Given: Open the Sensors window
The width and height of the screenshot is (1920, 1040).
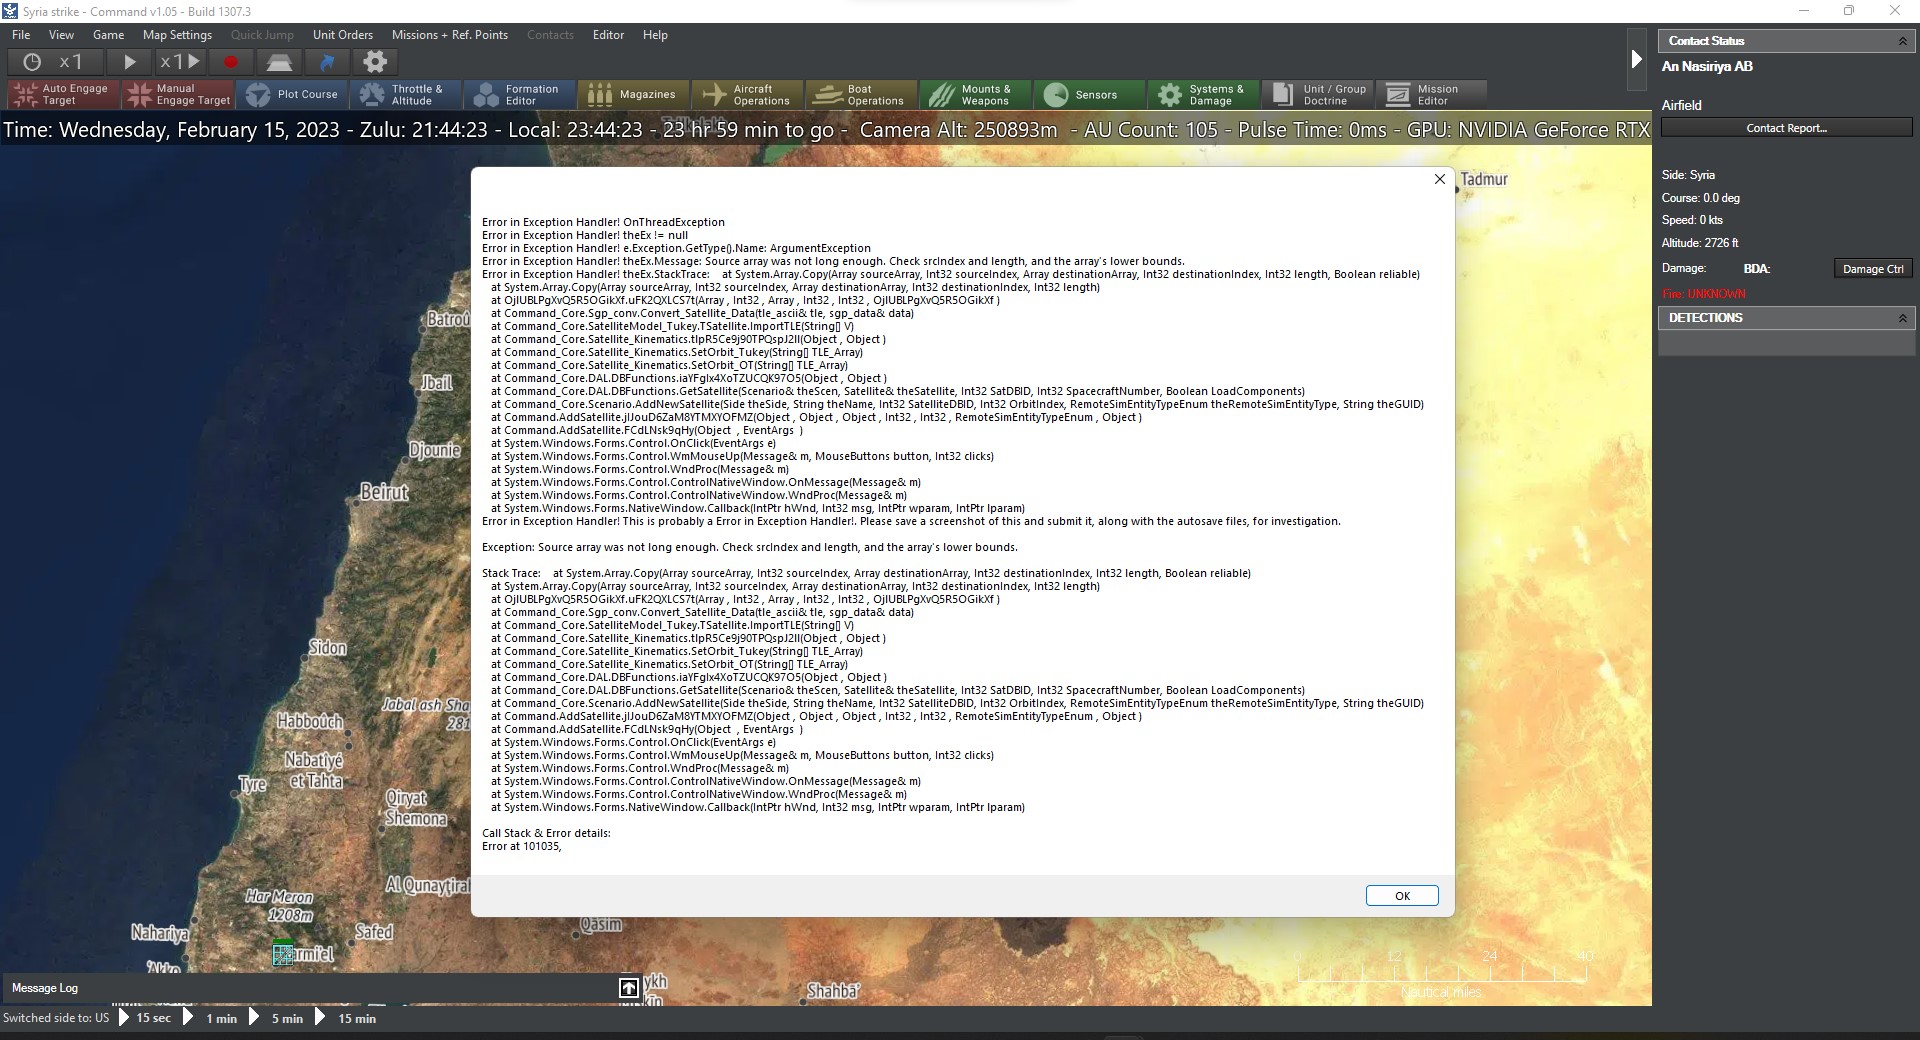Looking at the screenshot, I should point(1089,95).
